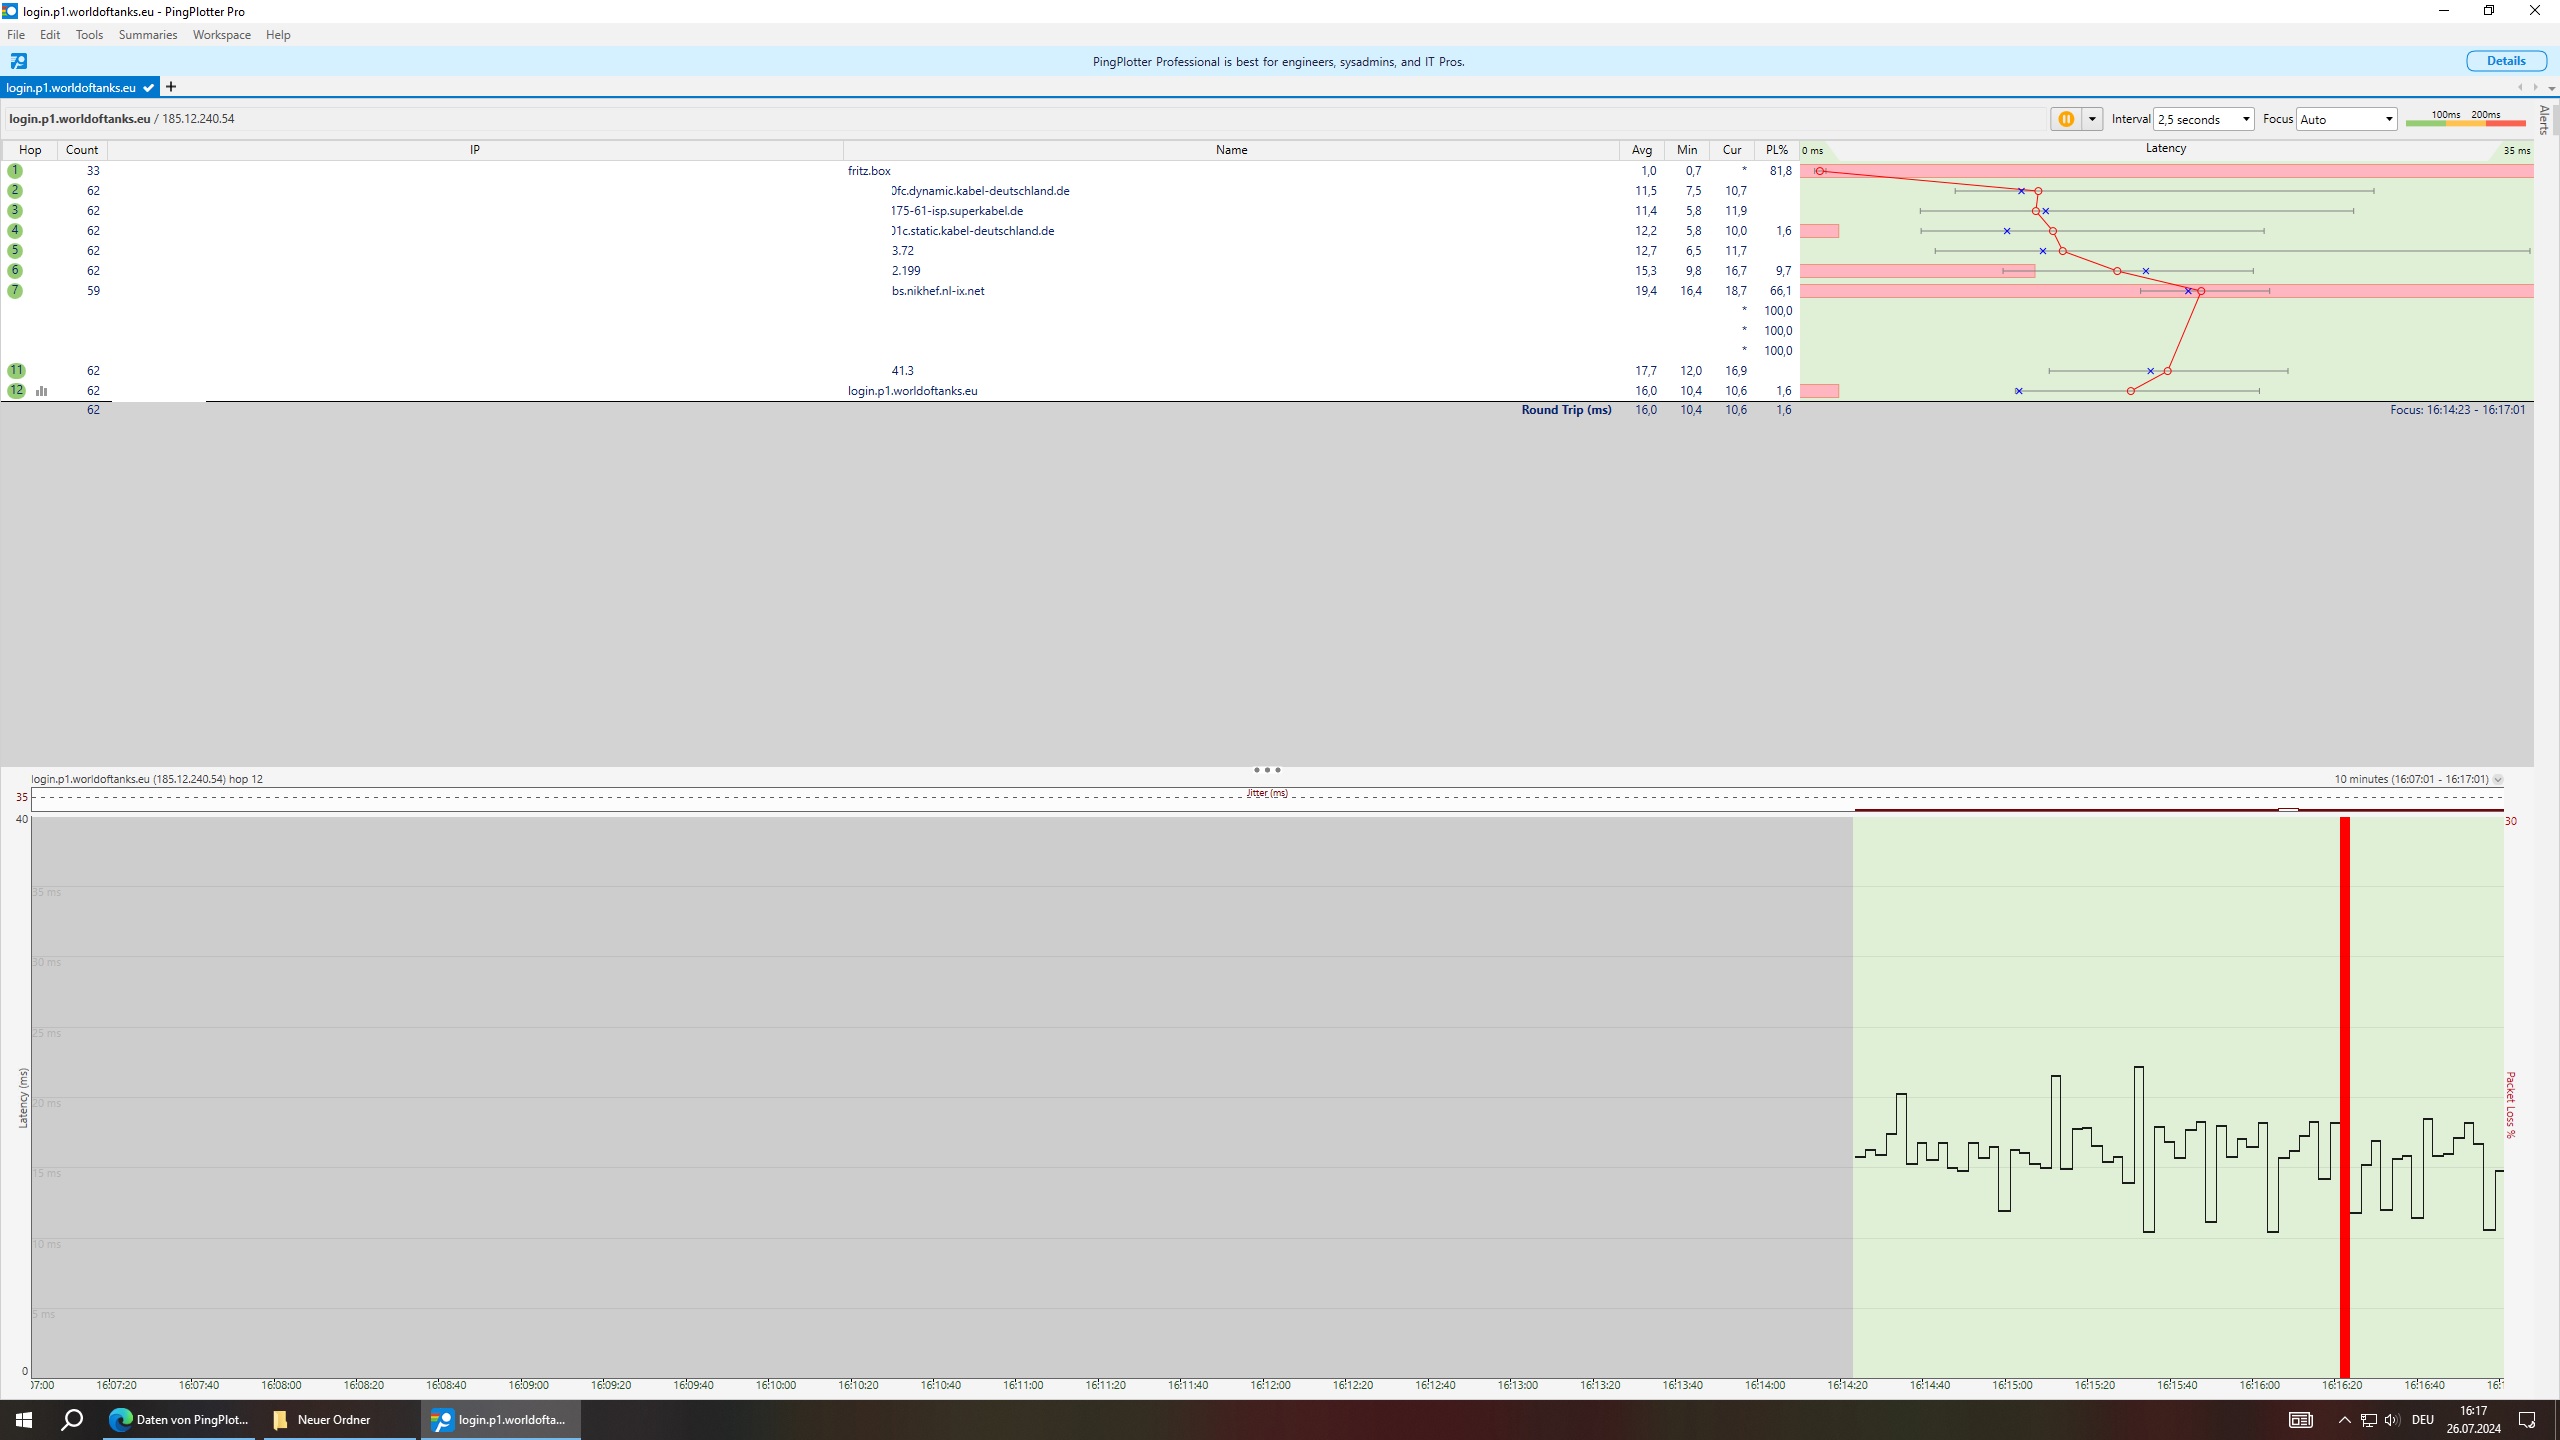Open the Workspace menu
The image size is (2560, 1440).
click(221, 35)
